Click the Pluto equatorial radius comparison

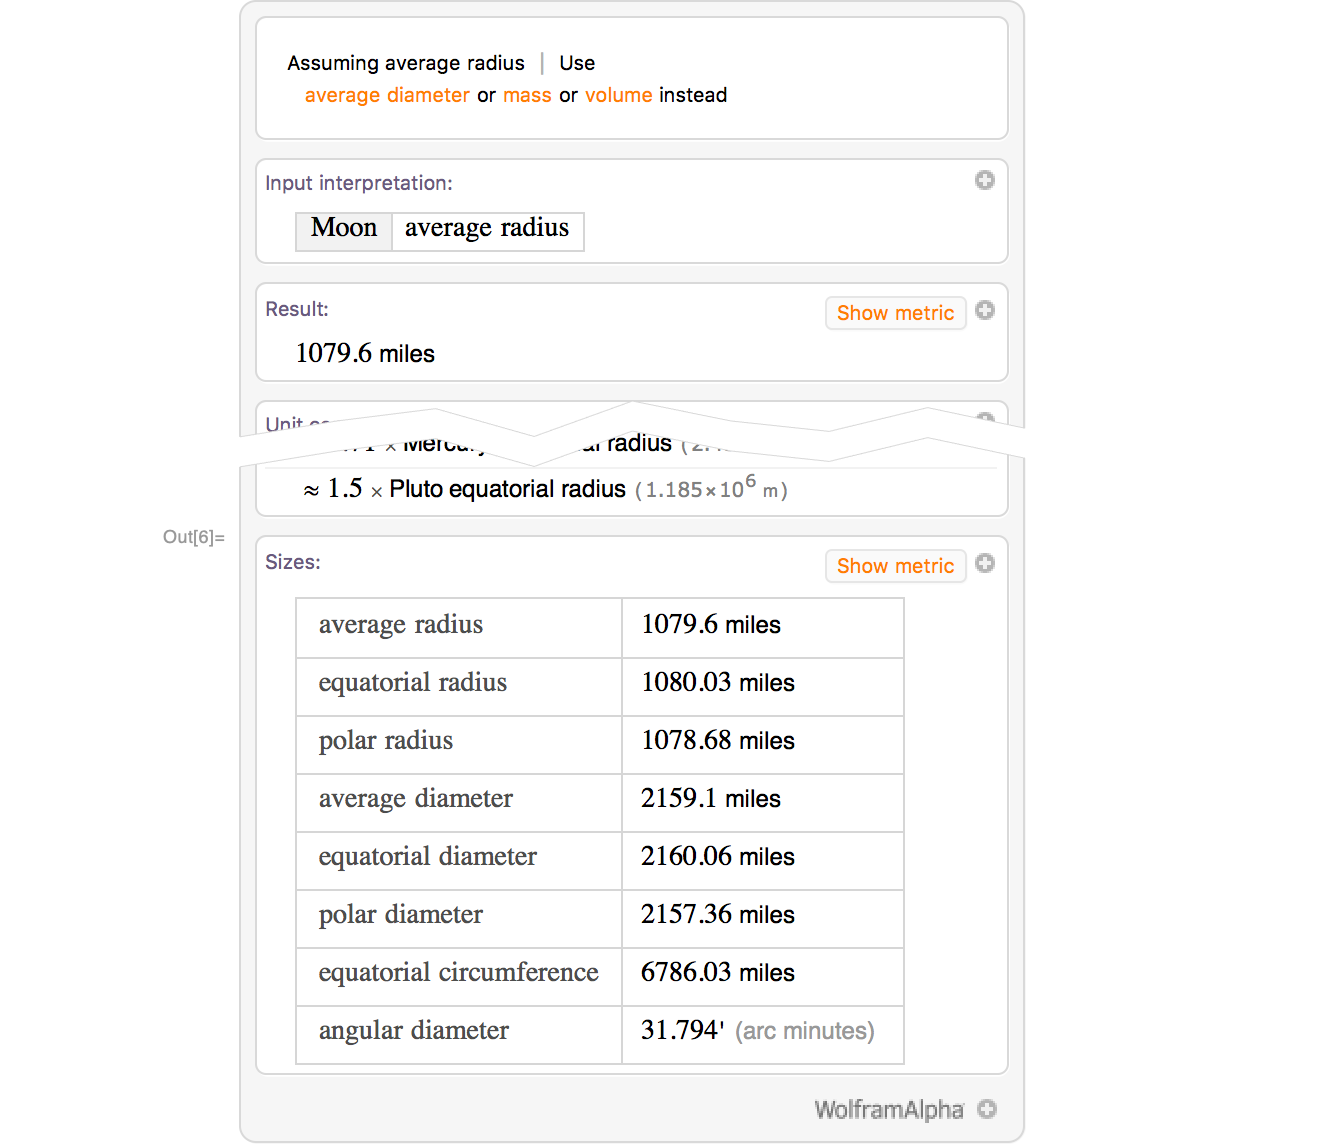click(x=507, y=489)
